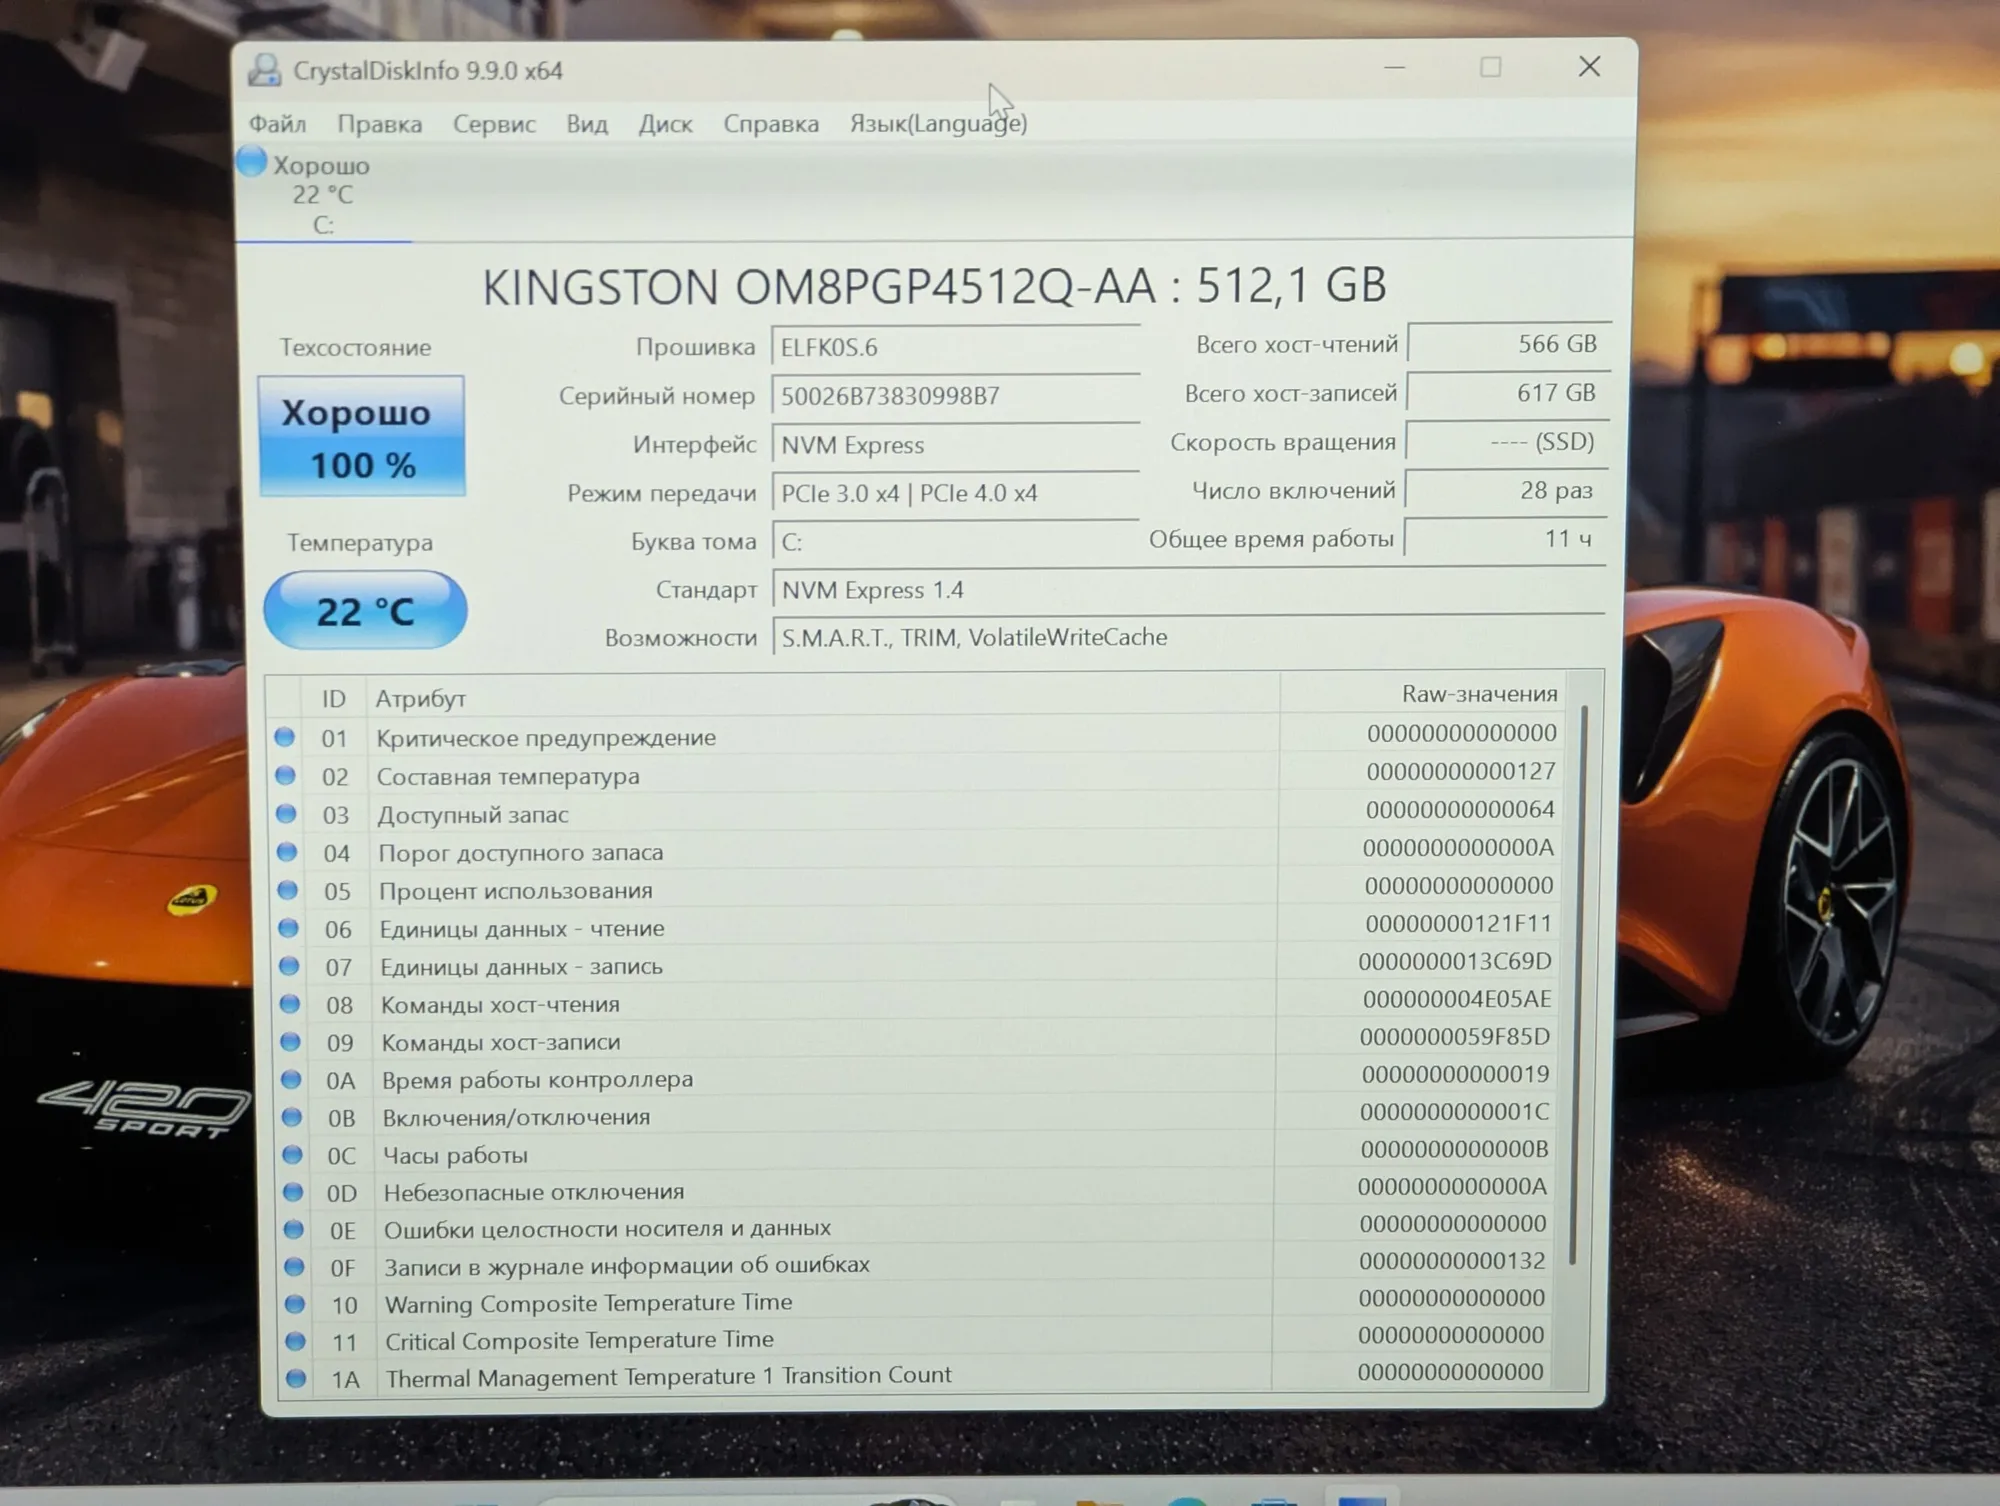Open the Справка menu
Viewport: 2000px width, 1506px height.
click(771, 124)
